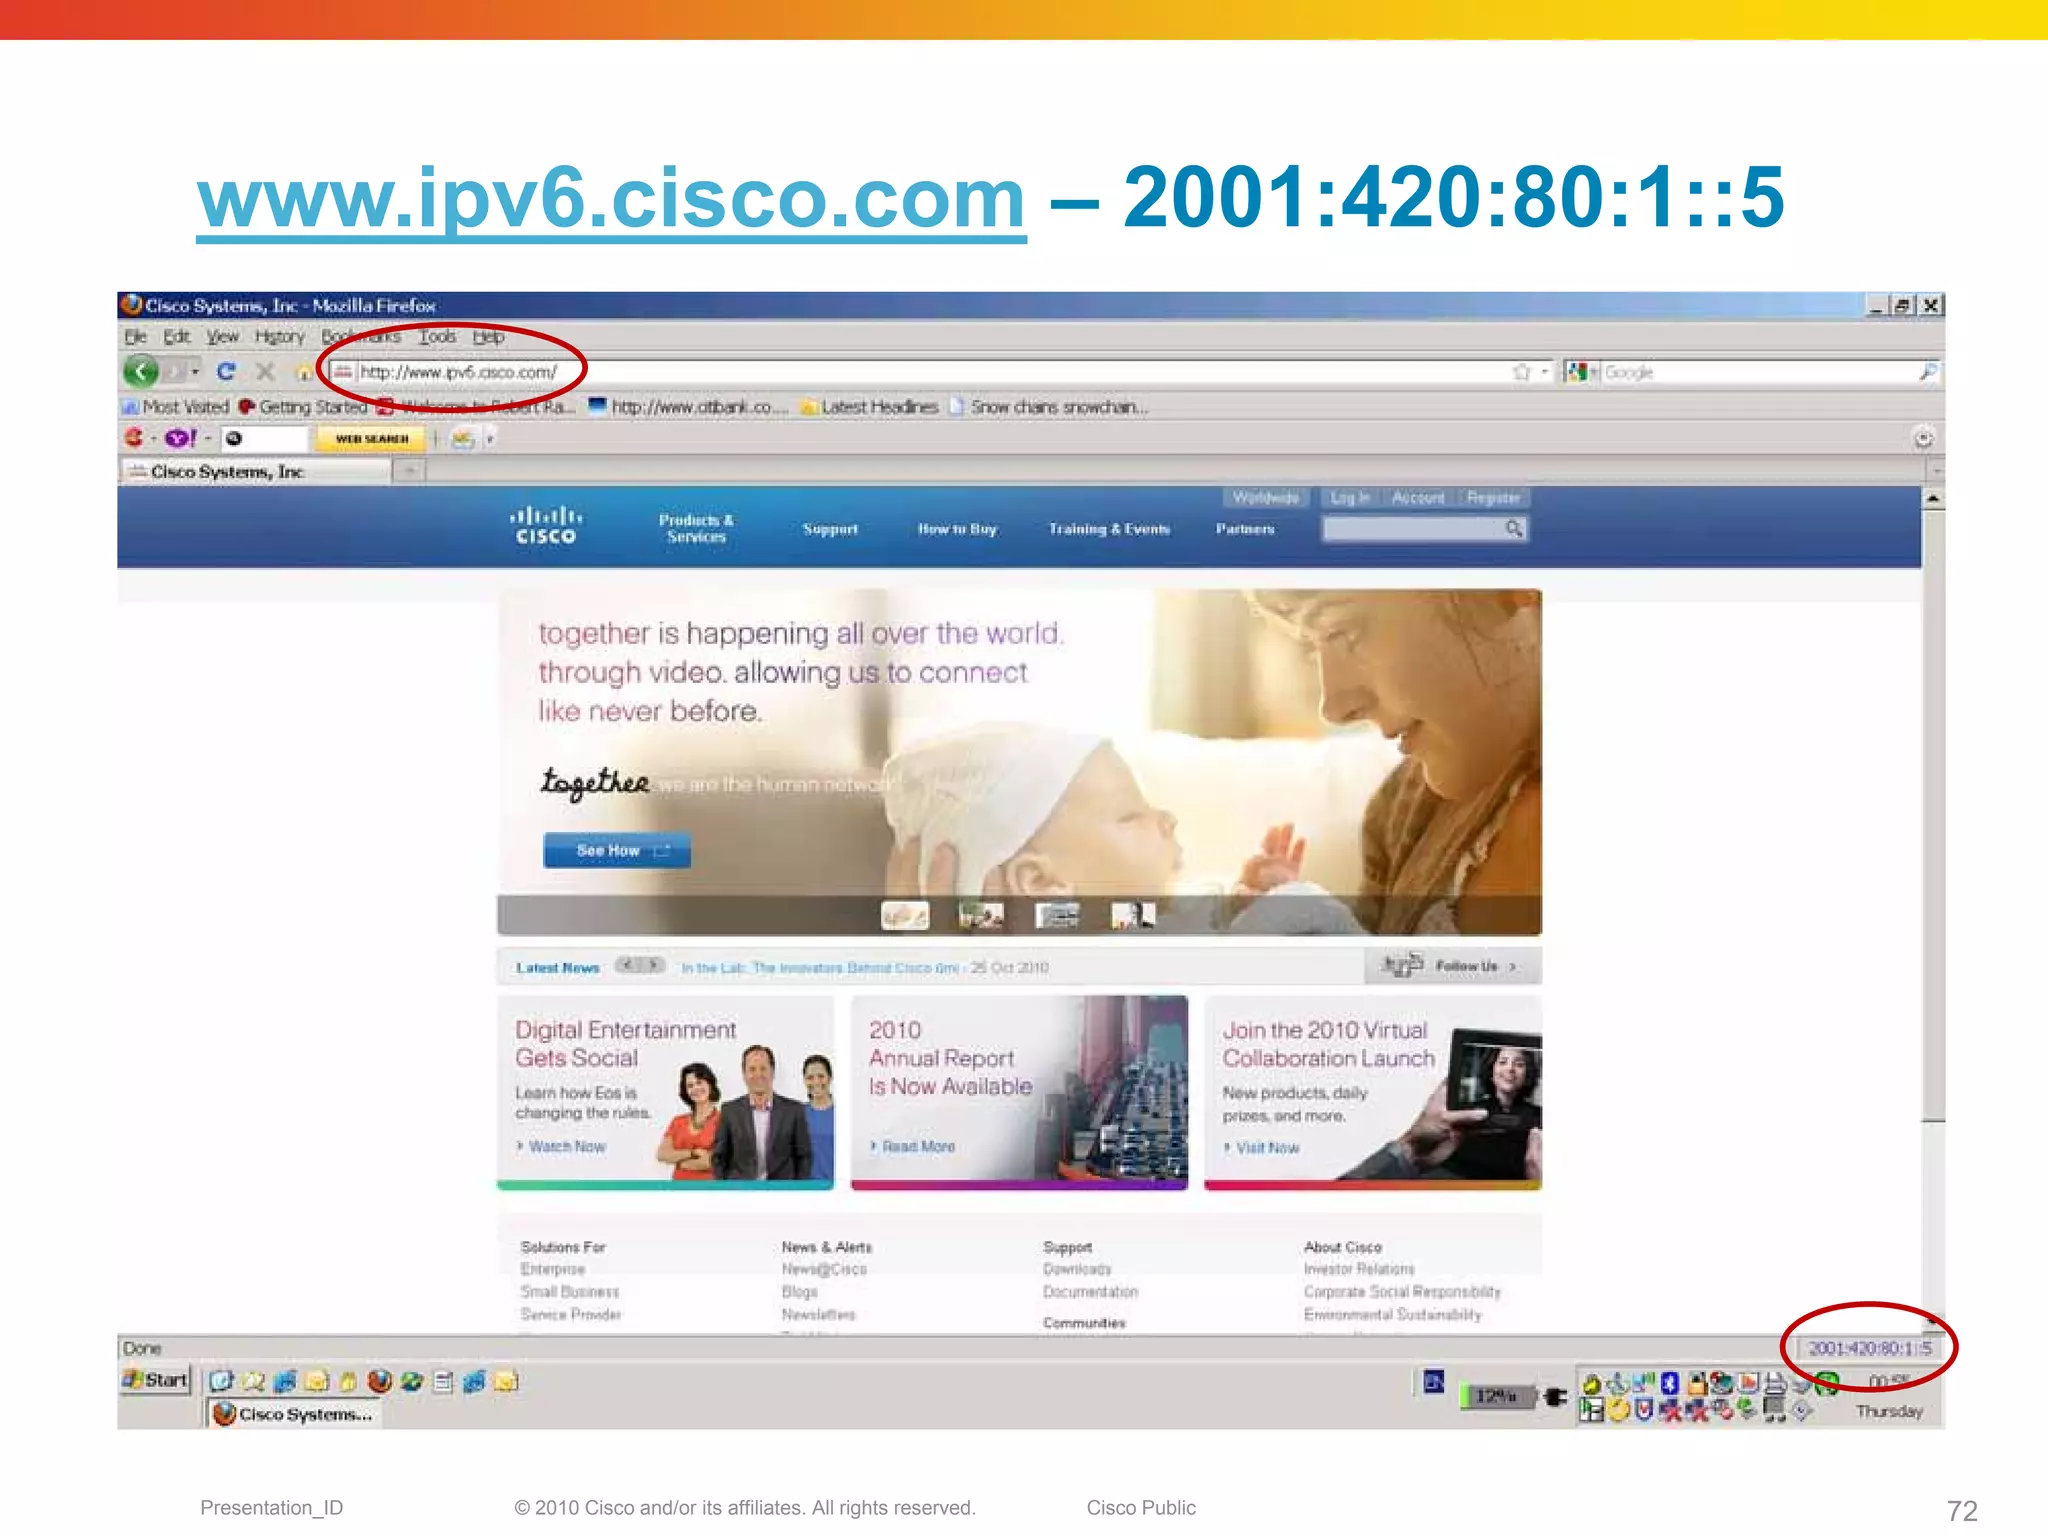This screenshot has height=1536, width=2048.
Task: Select first banner carousel thumbnail
Action: pos(905,915)
